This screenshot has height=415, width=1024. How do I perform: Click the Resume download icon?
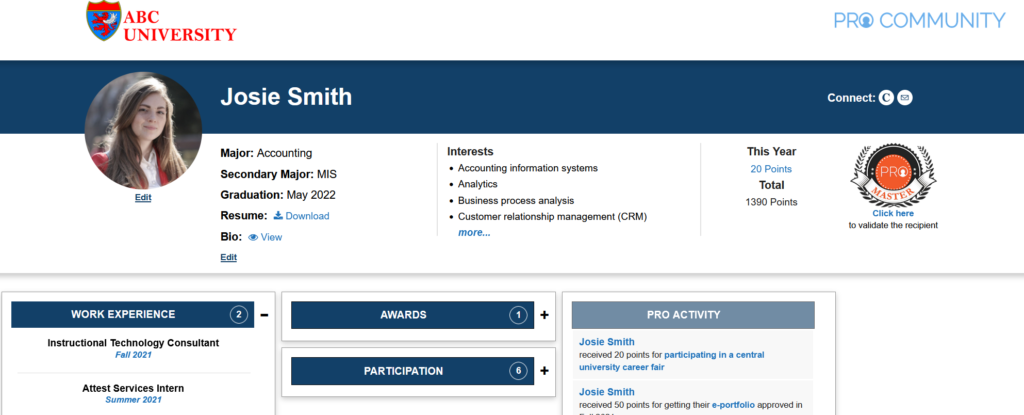click(278, 216)
